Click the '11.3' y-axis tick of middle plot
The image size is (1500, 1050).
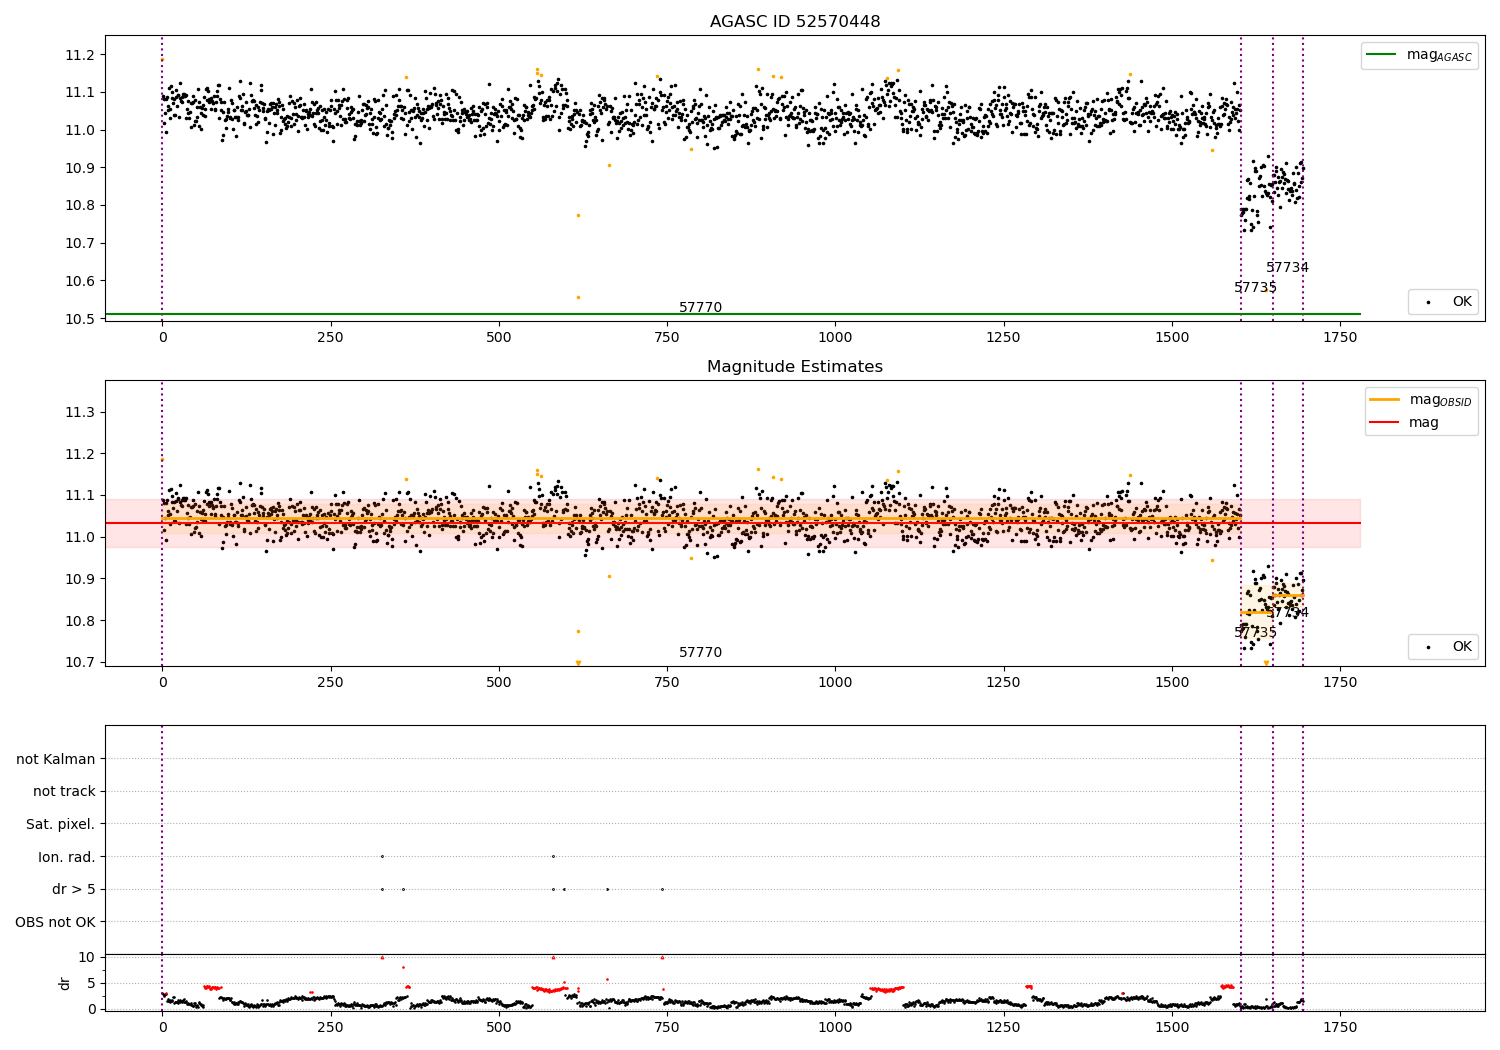[x=80, y=412]
